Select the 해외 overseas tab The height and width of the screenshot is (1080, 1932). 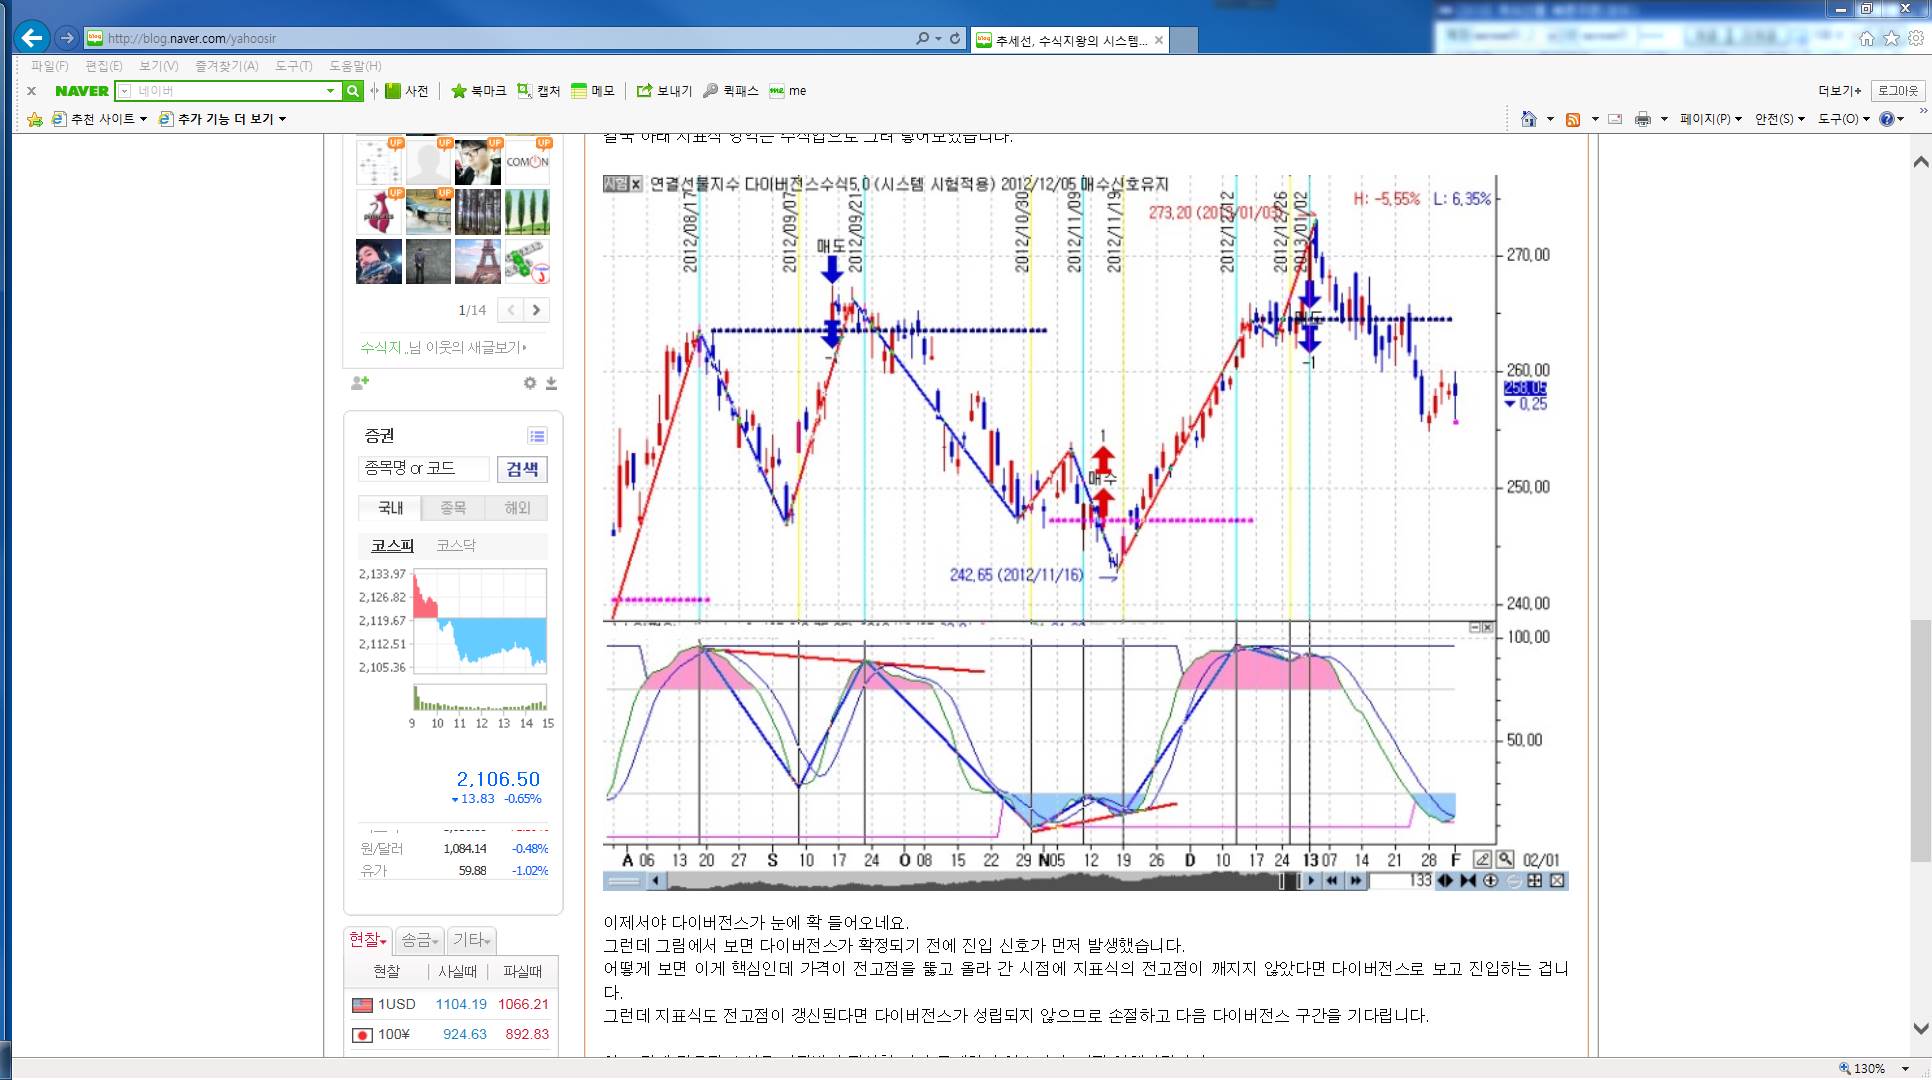coord(517,508)
